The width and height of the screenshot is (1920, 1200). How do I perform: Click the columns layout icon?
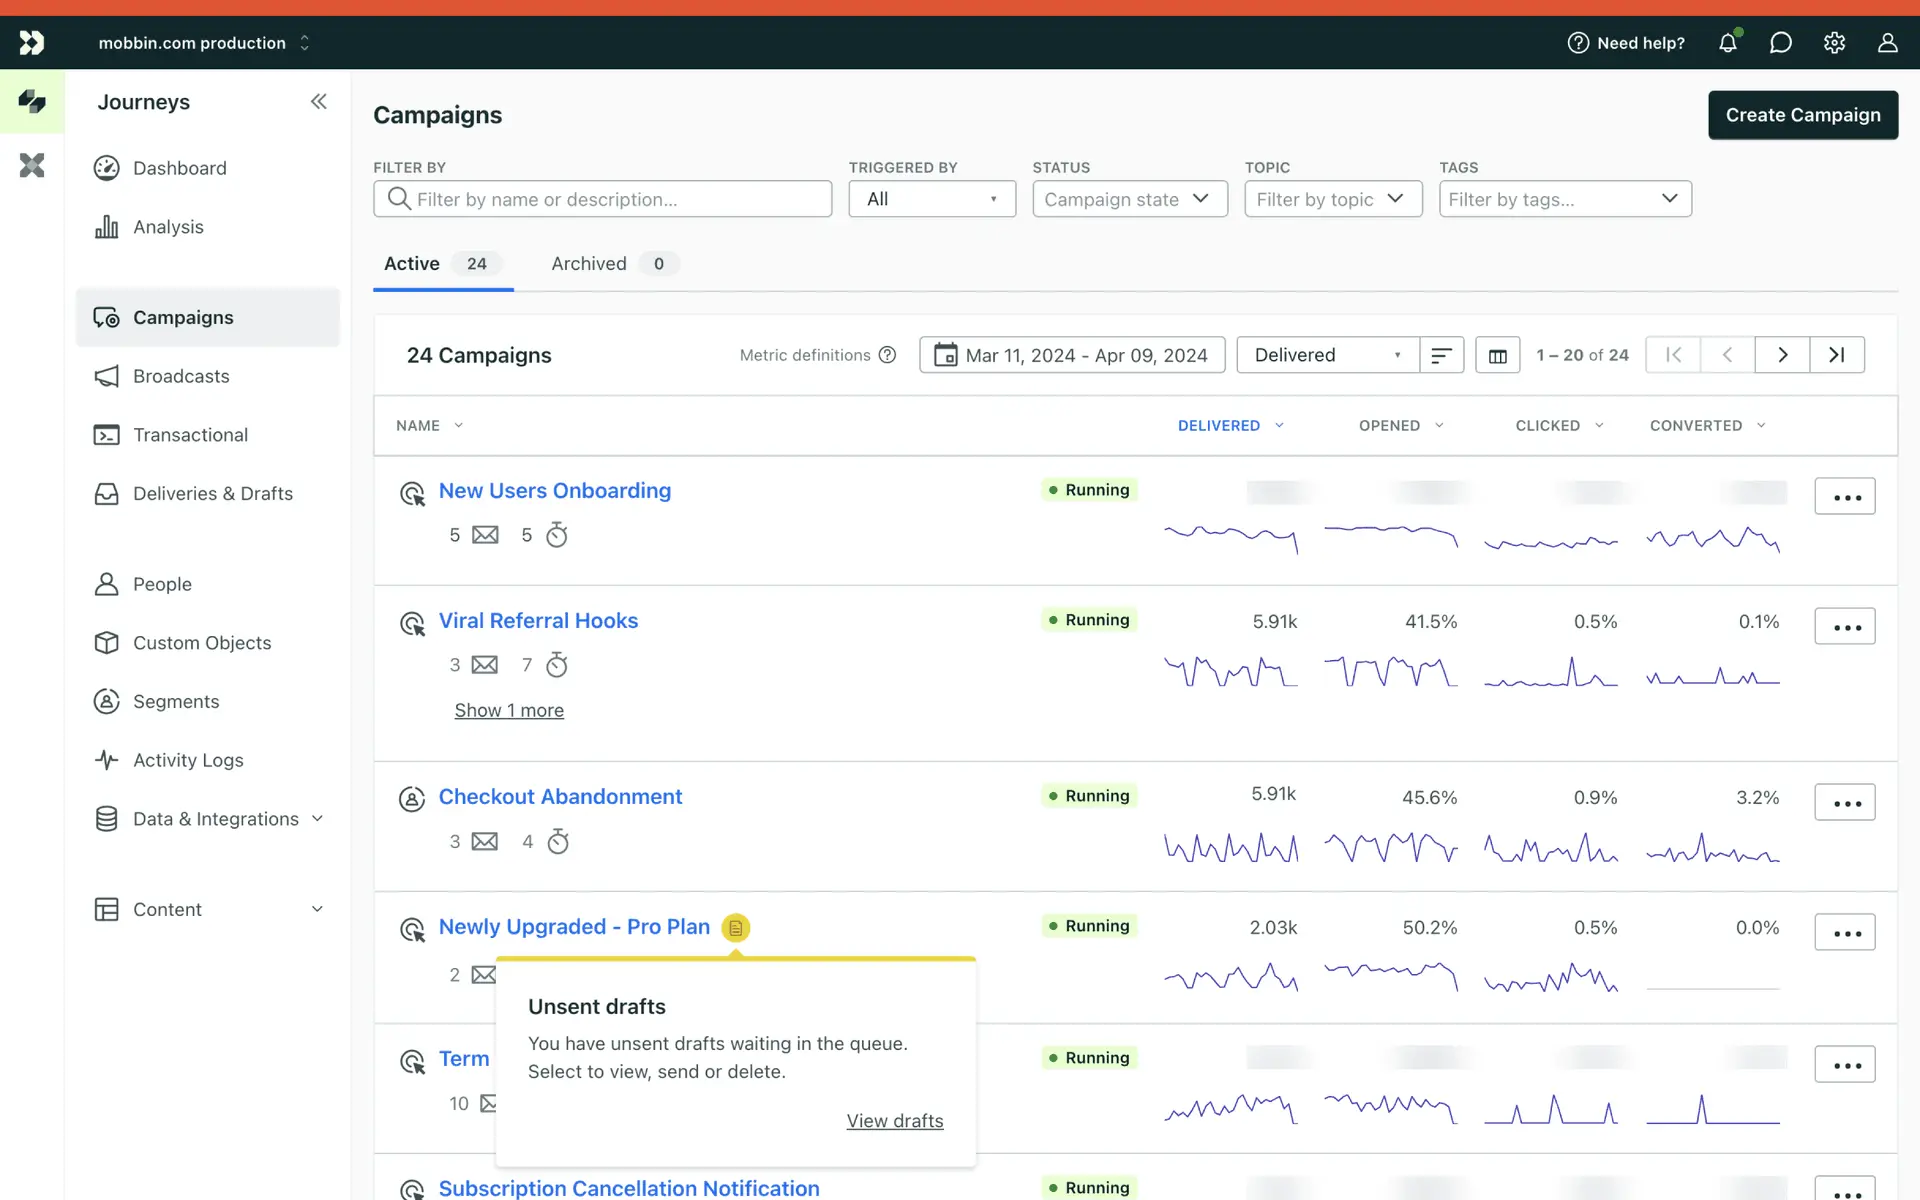click(x=1497, y=356)
